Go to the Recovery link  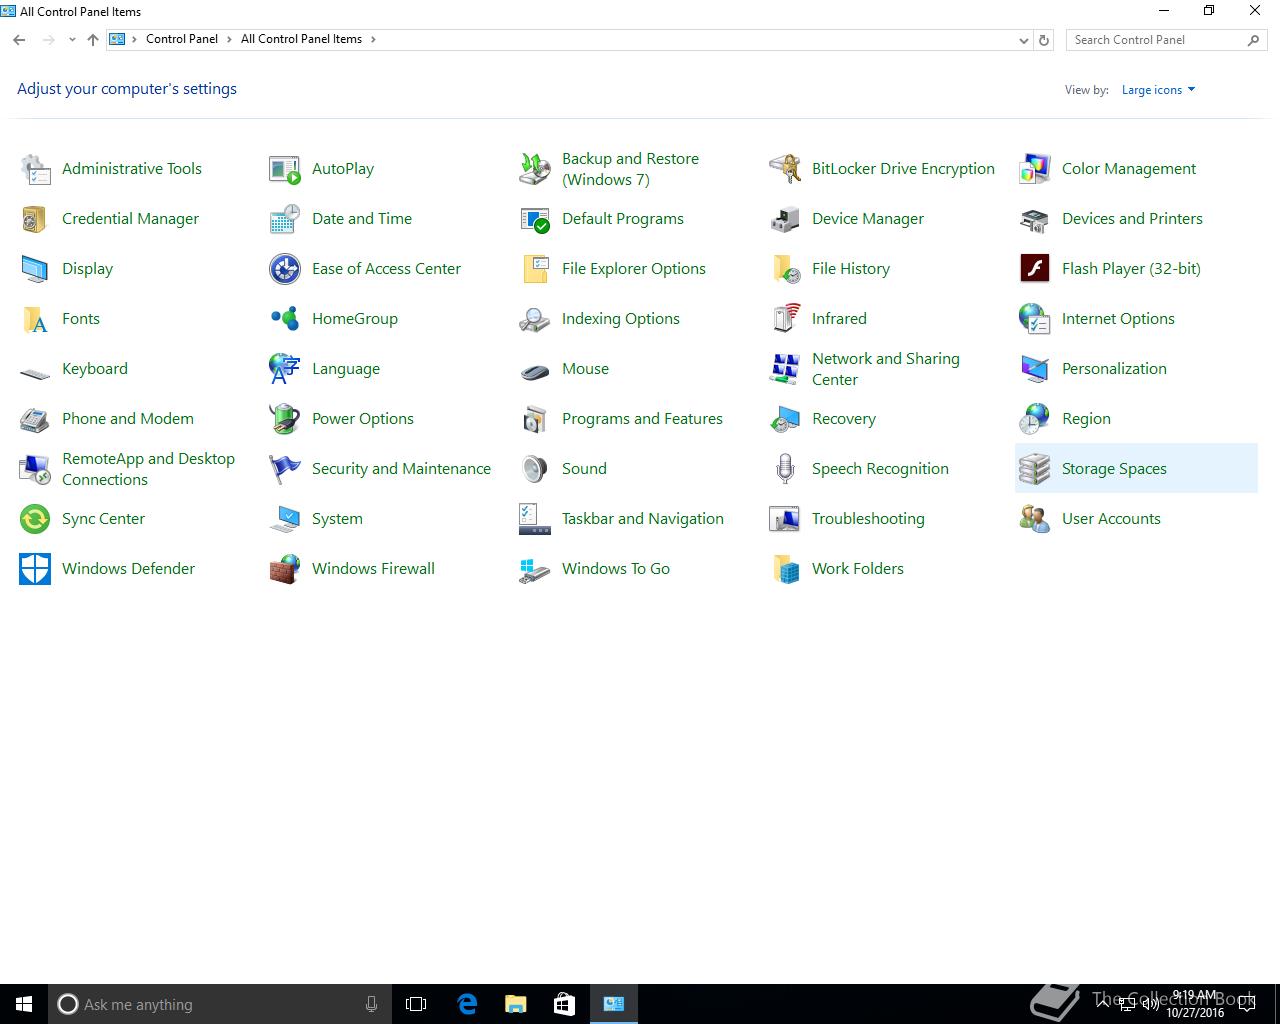point(844,419)
